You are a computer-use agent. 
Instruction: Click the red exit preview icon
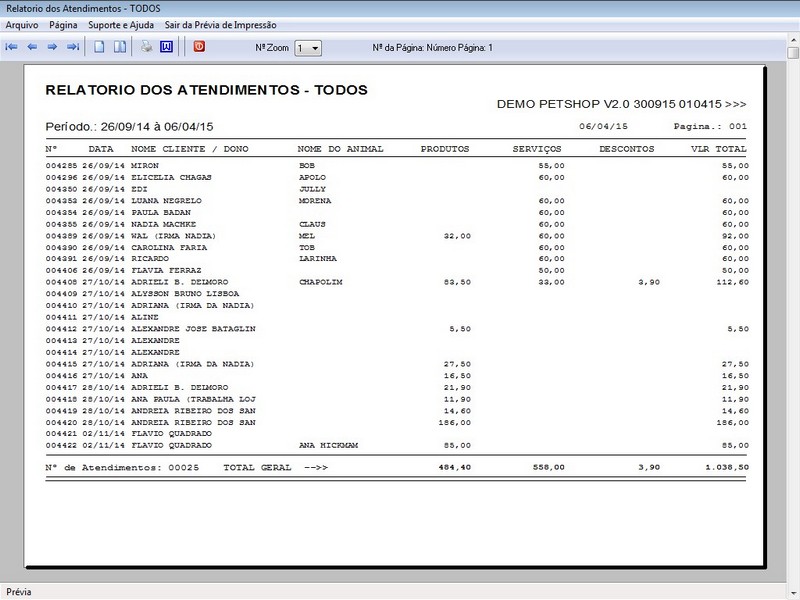[199, 46]
